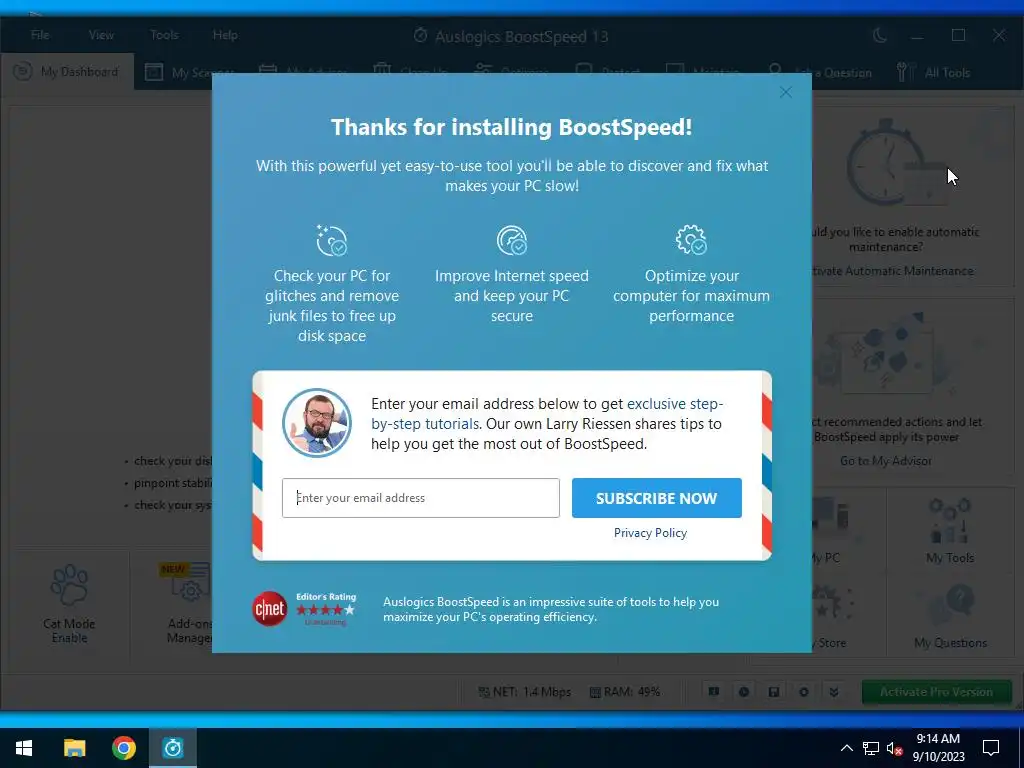
Task: Open the Tools menu in BoostSpeed
Action: pos(164,35)
